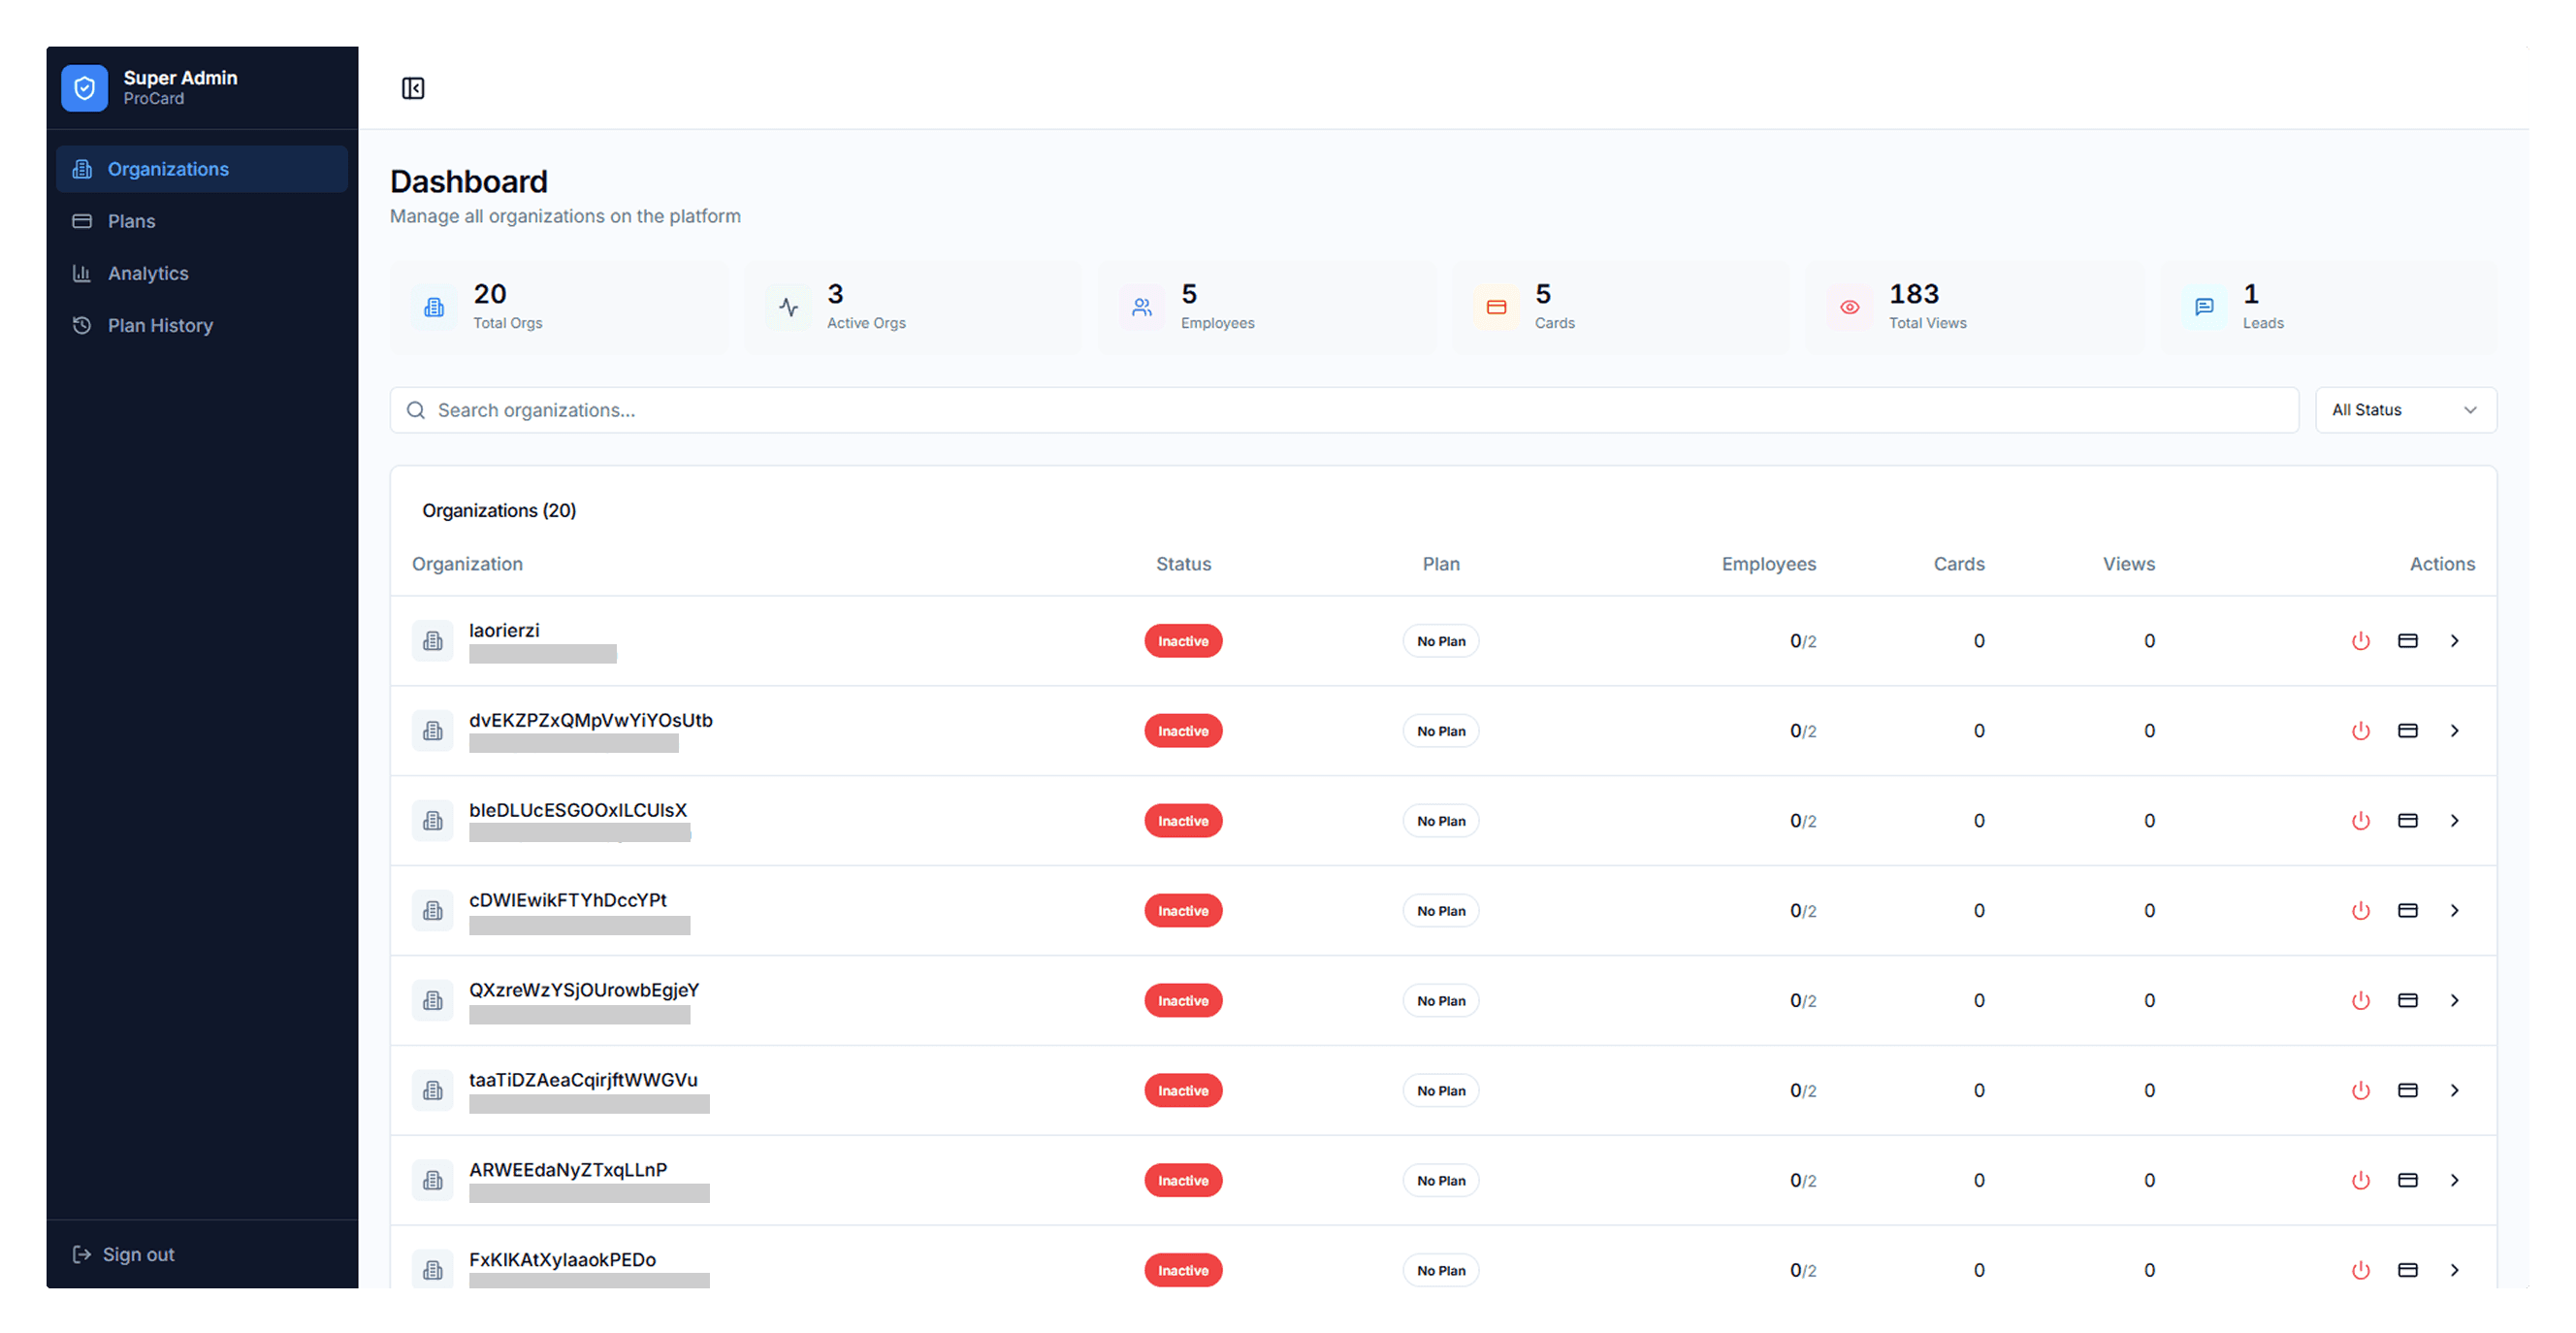Open the All Status filter dropdown
The image size is (2576, 1333).
tap(2405, 410)
